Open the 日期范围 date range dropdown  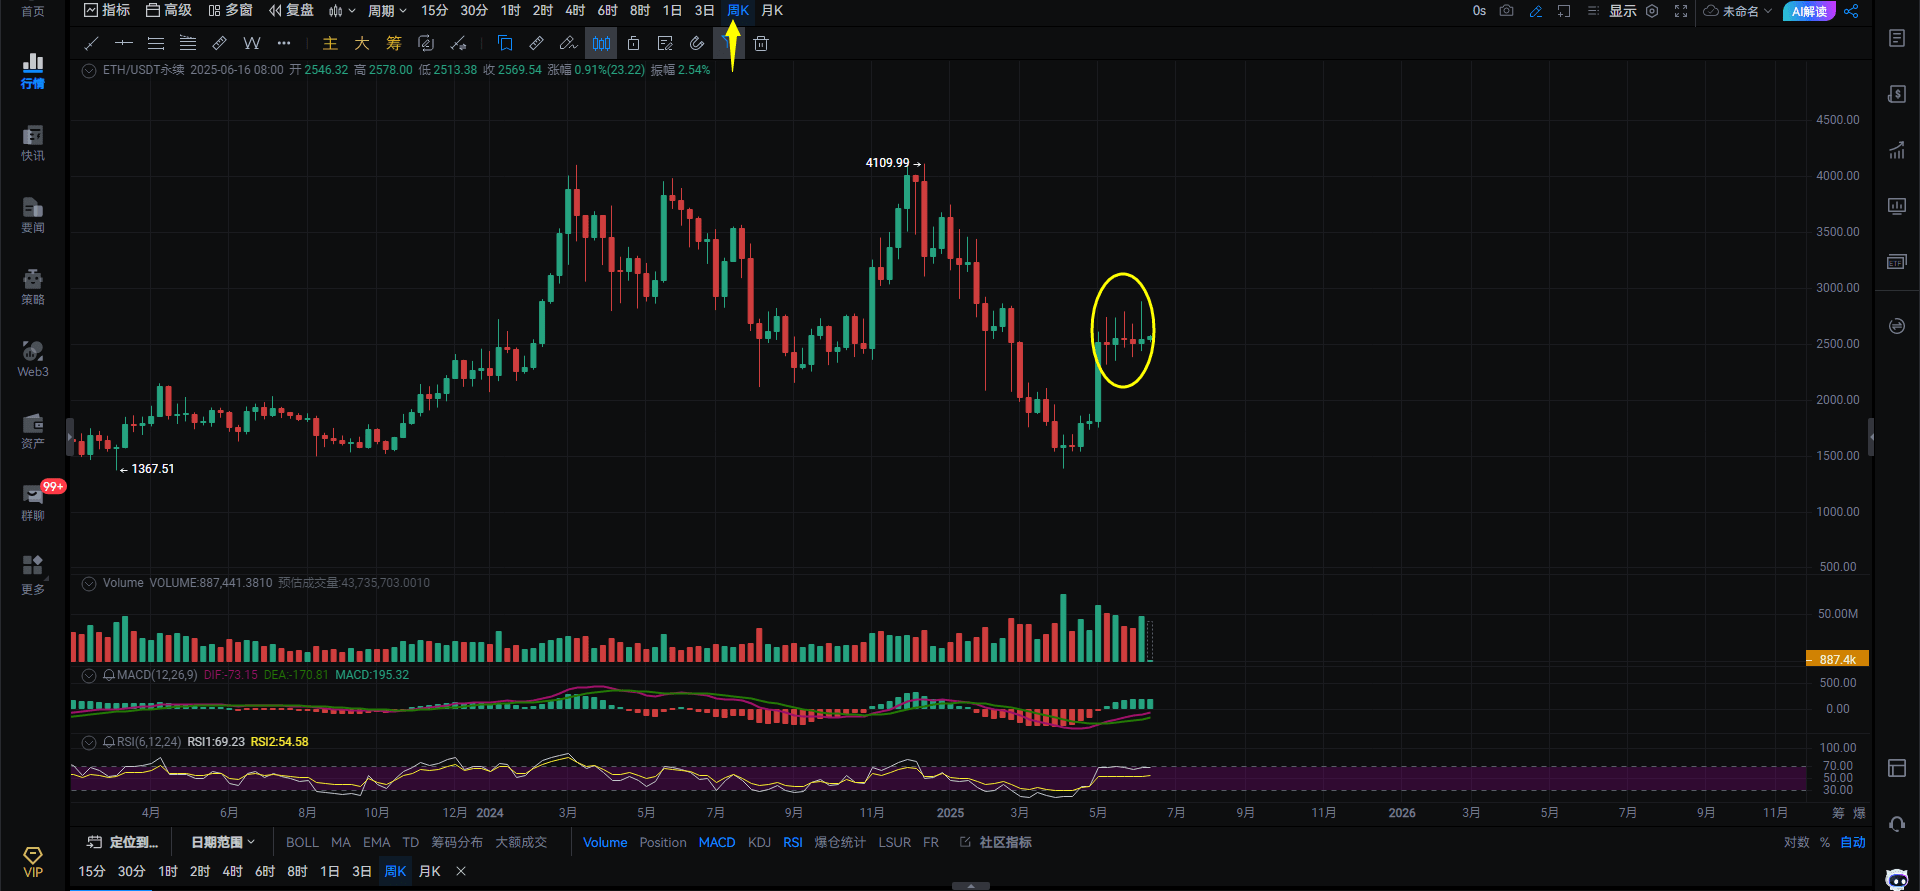point(223,842)
